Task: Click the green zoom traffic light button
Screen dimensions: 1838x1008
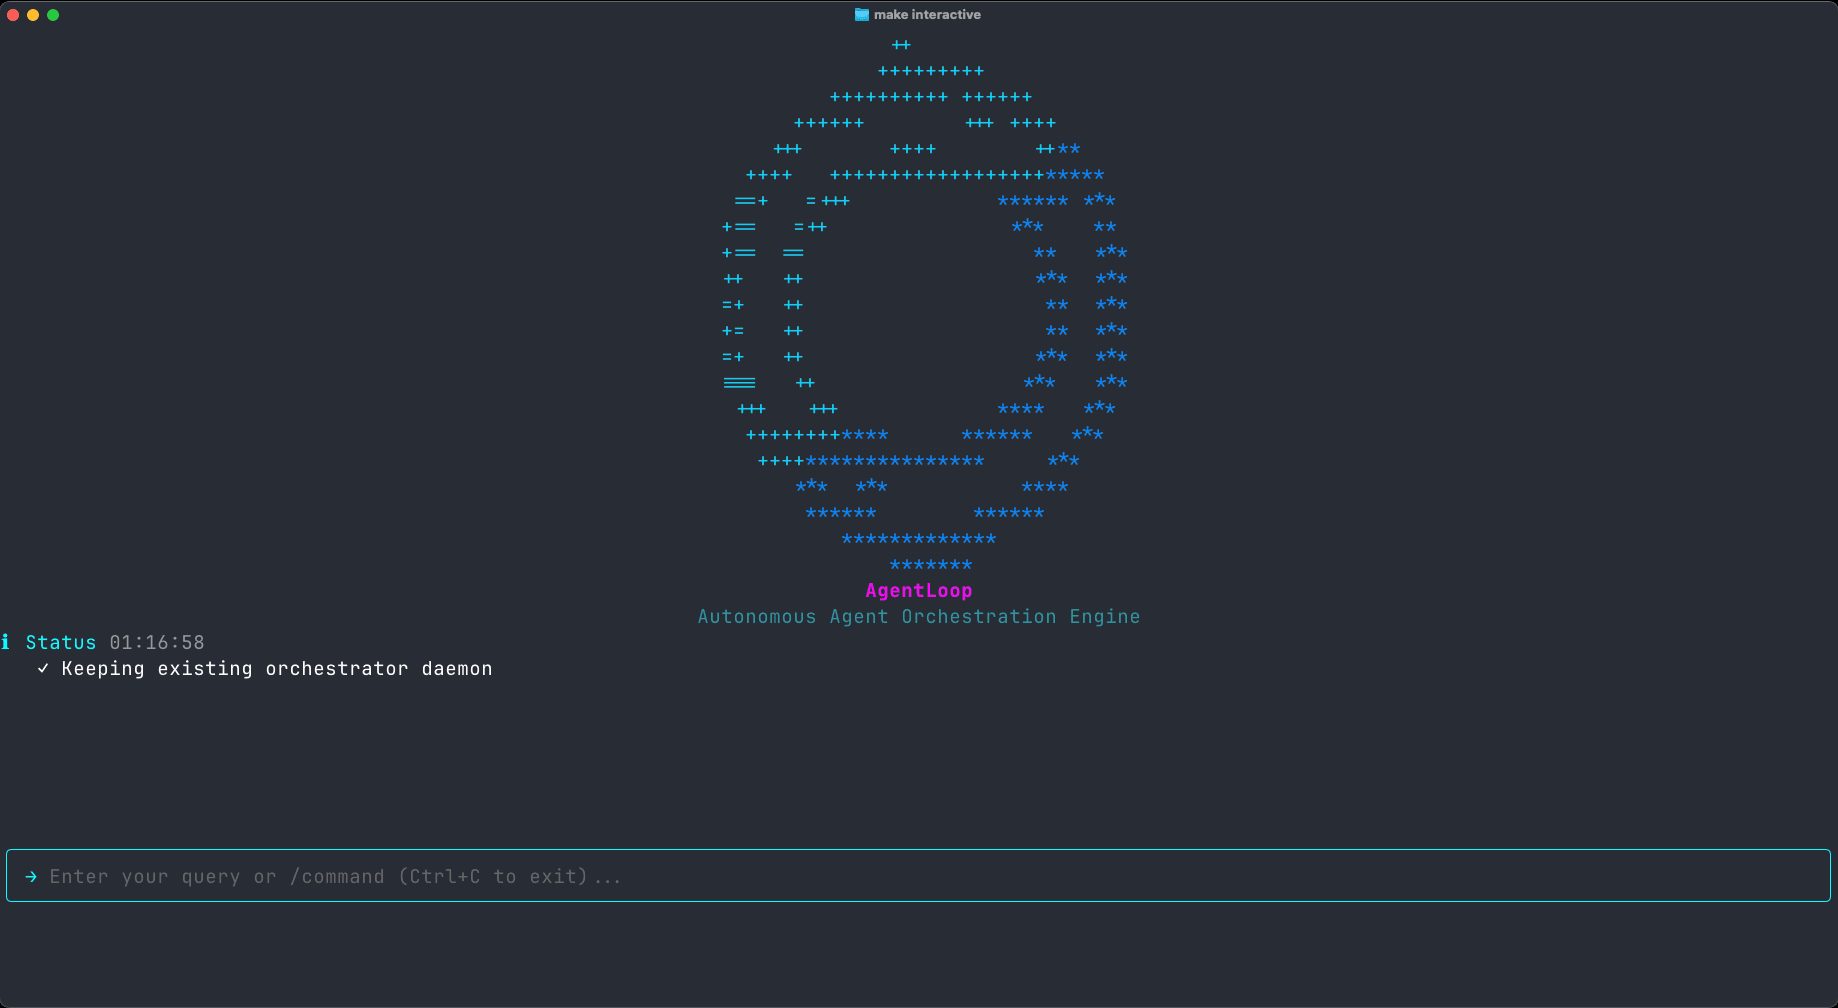Action: 52,14
